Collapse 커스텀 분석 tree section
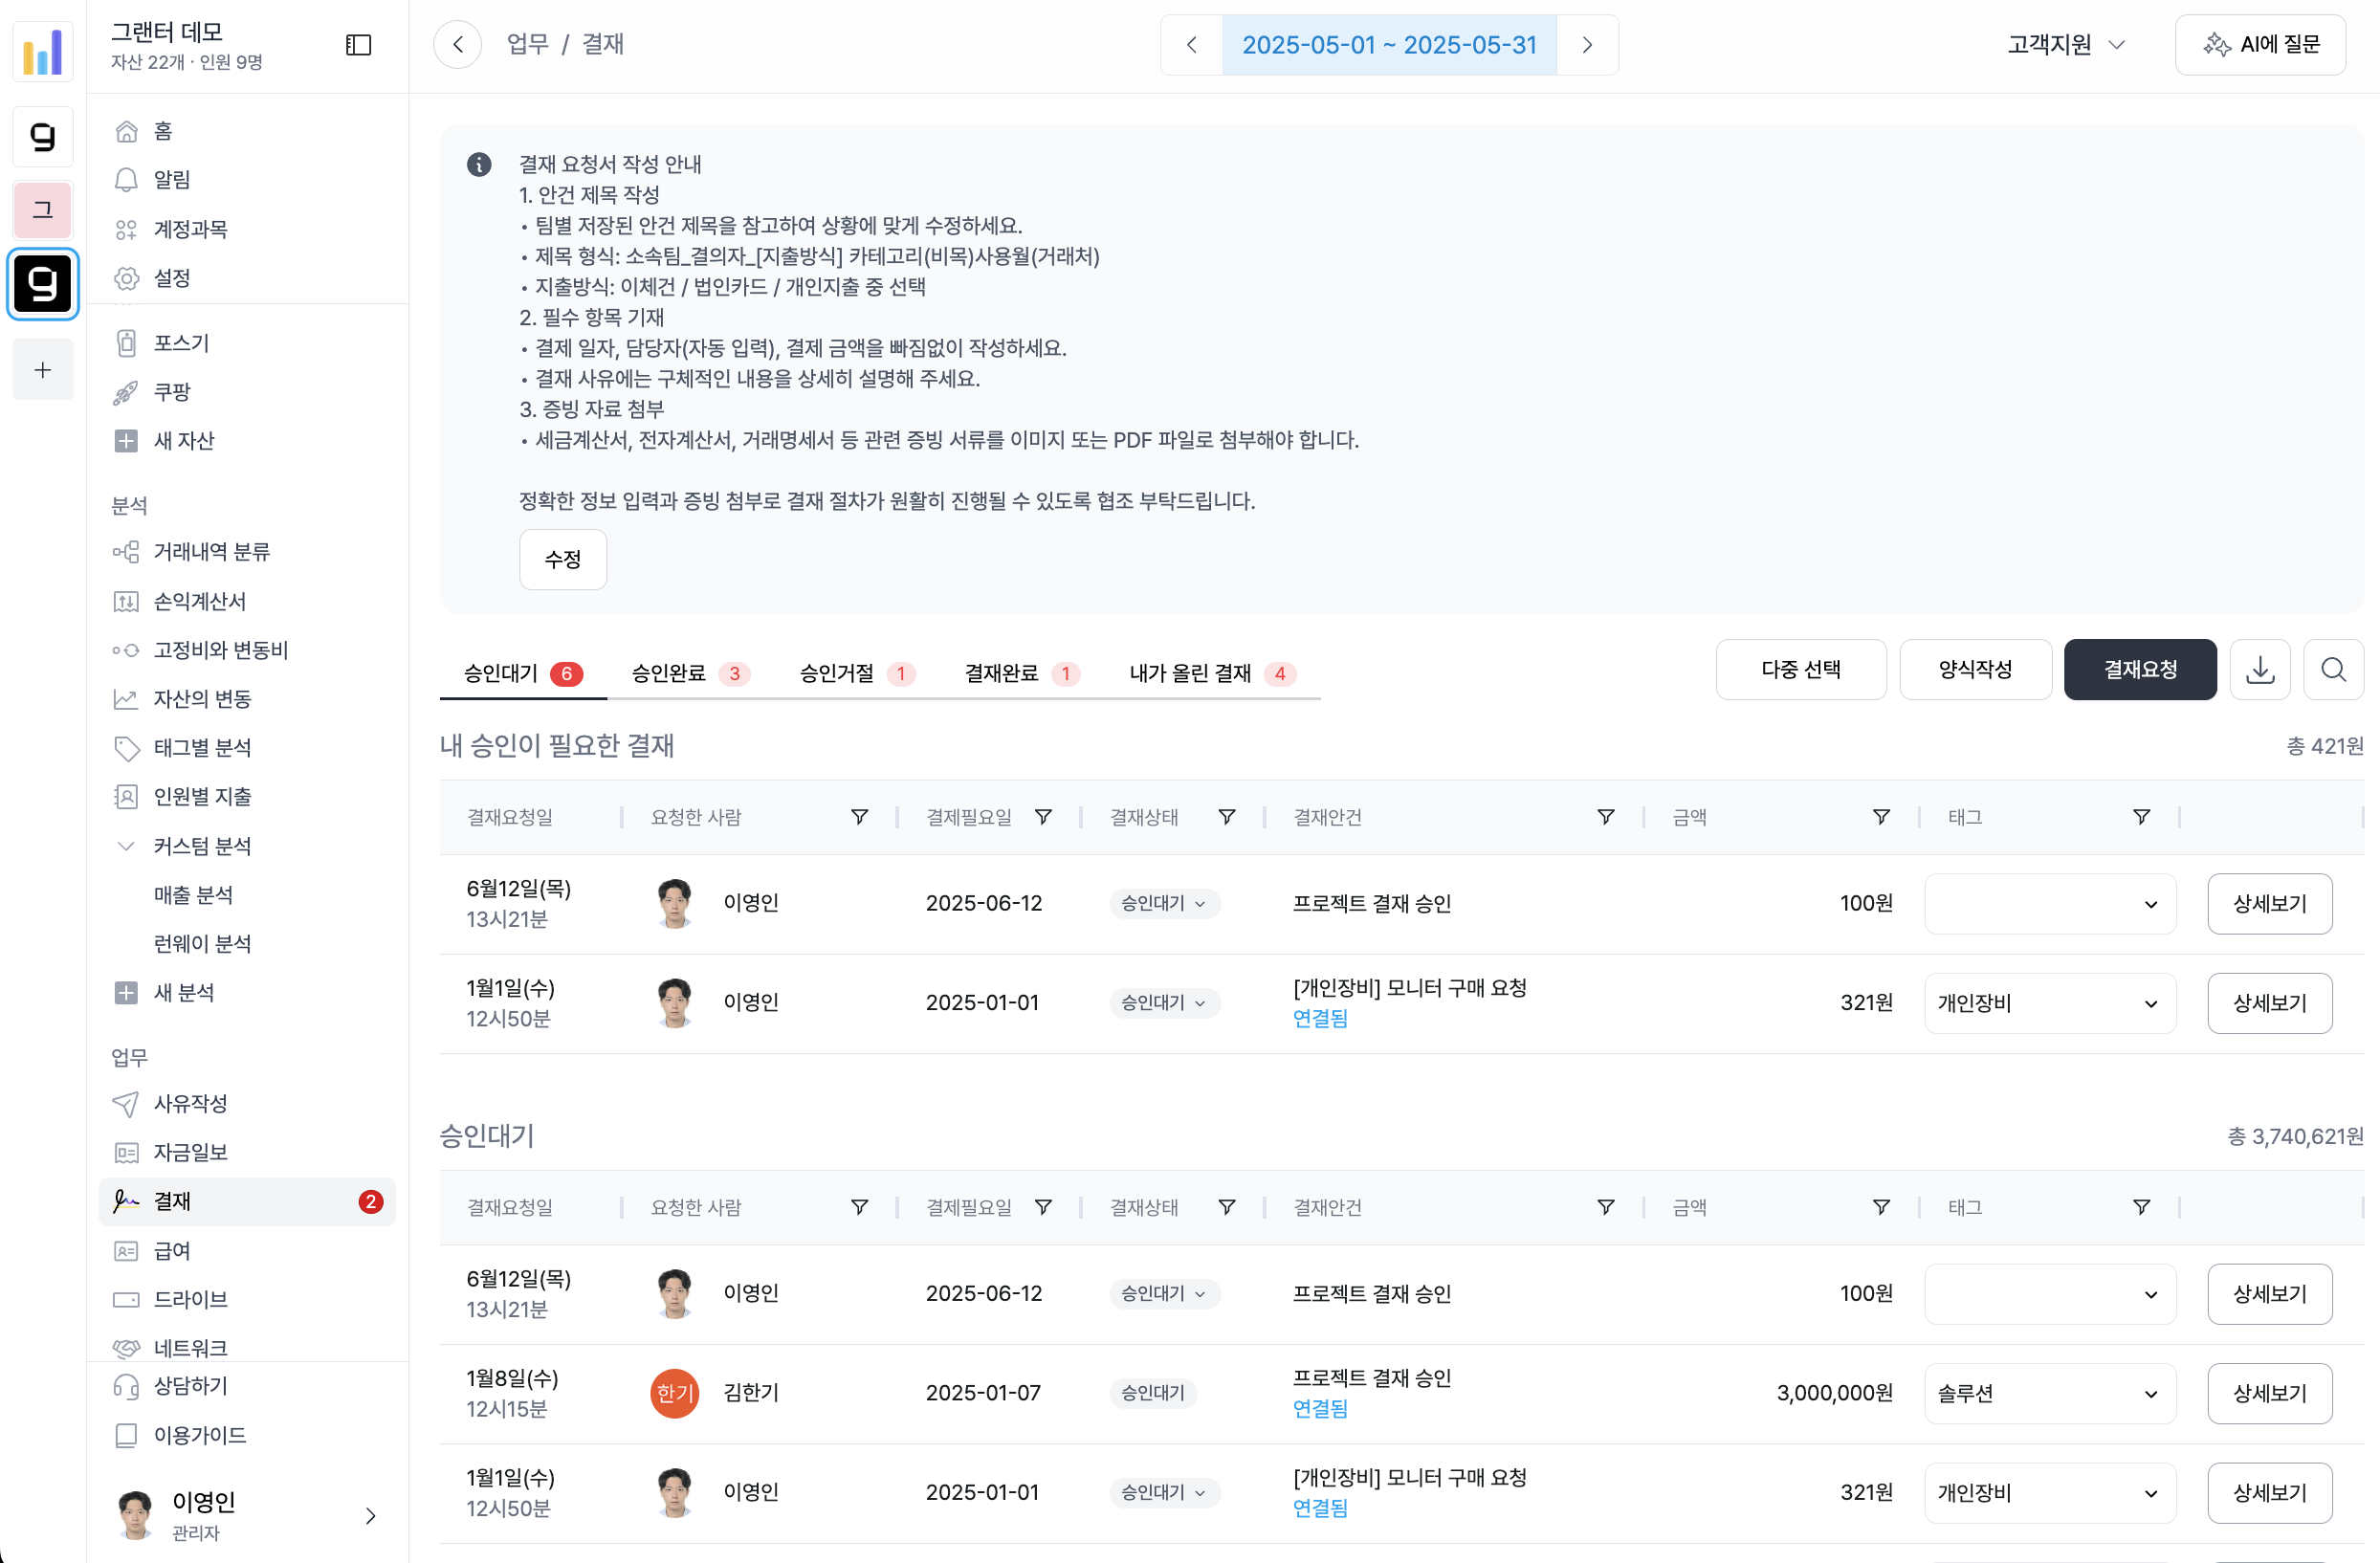 (126, 846)
